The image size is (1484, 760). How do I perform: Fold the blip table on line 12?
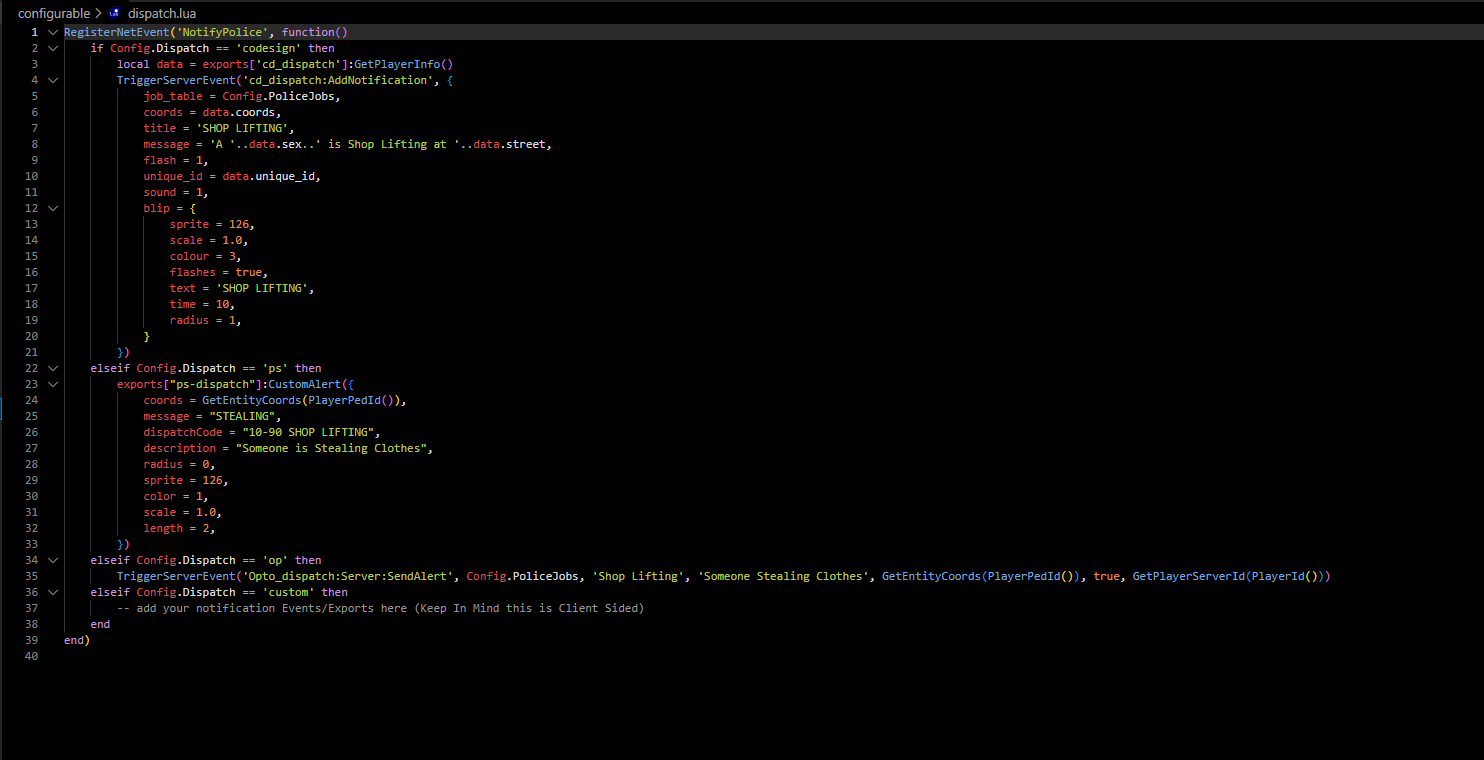click(x=52, y=208)
